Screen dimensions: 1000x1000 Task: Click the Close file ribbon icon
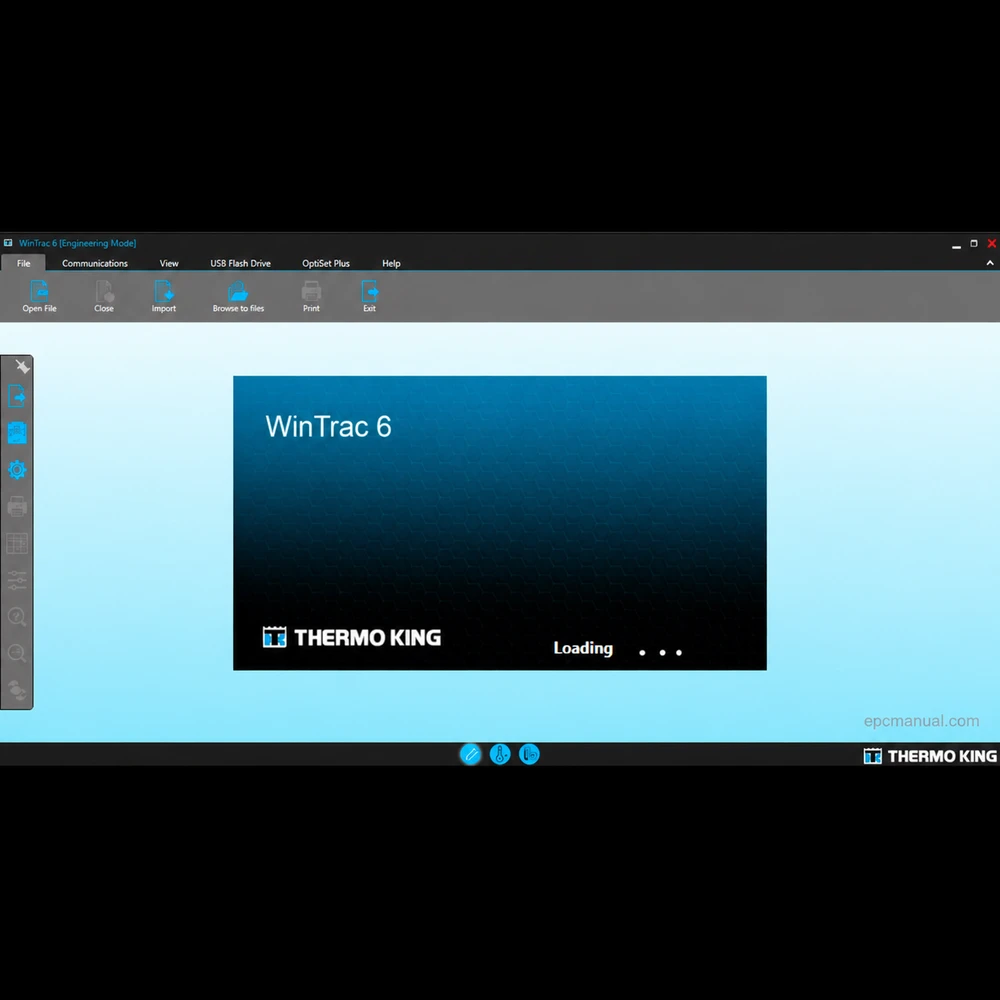[x=104, y=291]
